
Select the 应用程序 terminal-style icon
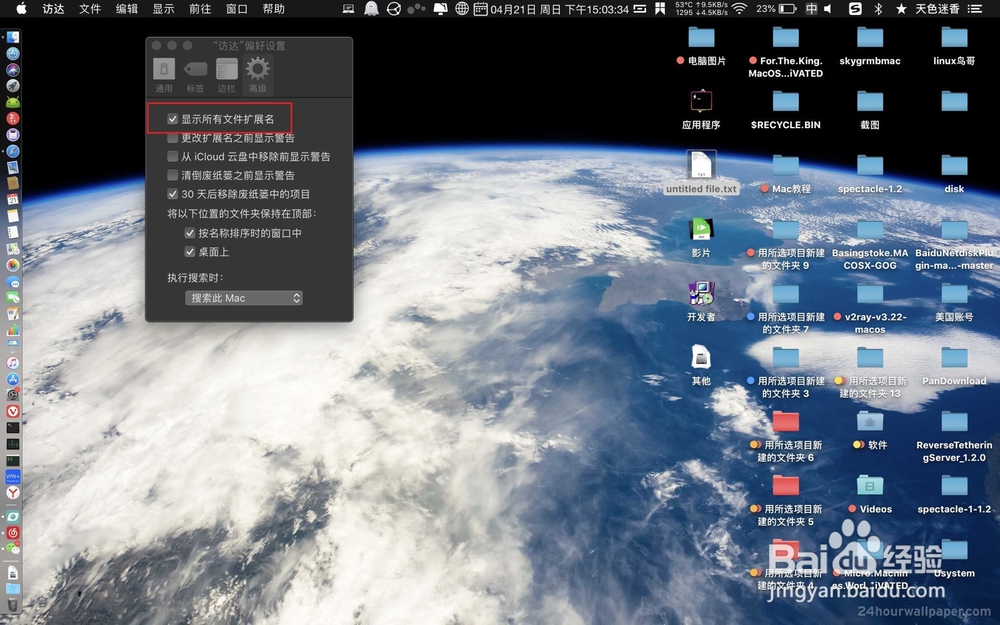coord(701,101)
